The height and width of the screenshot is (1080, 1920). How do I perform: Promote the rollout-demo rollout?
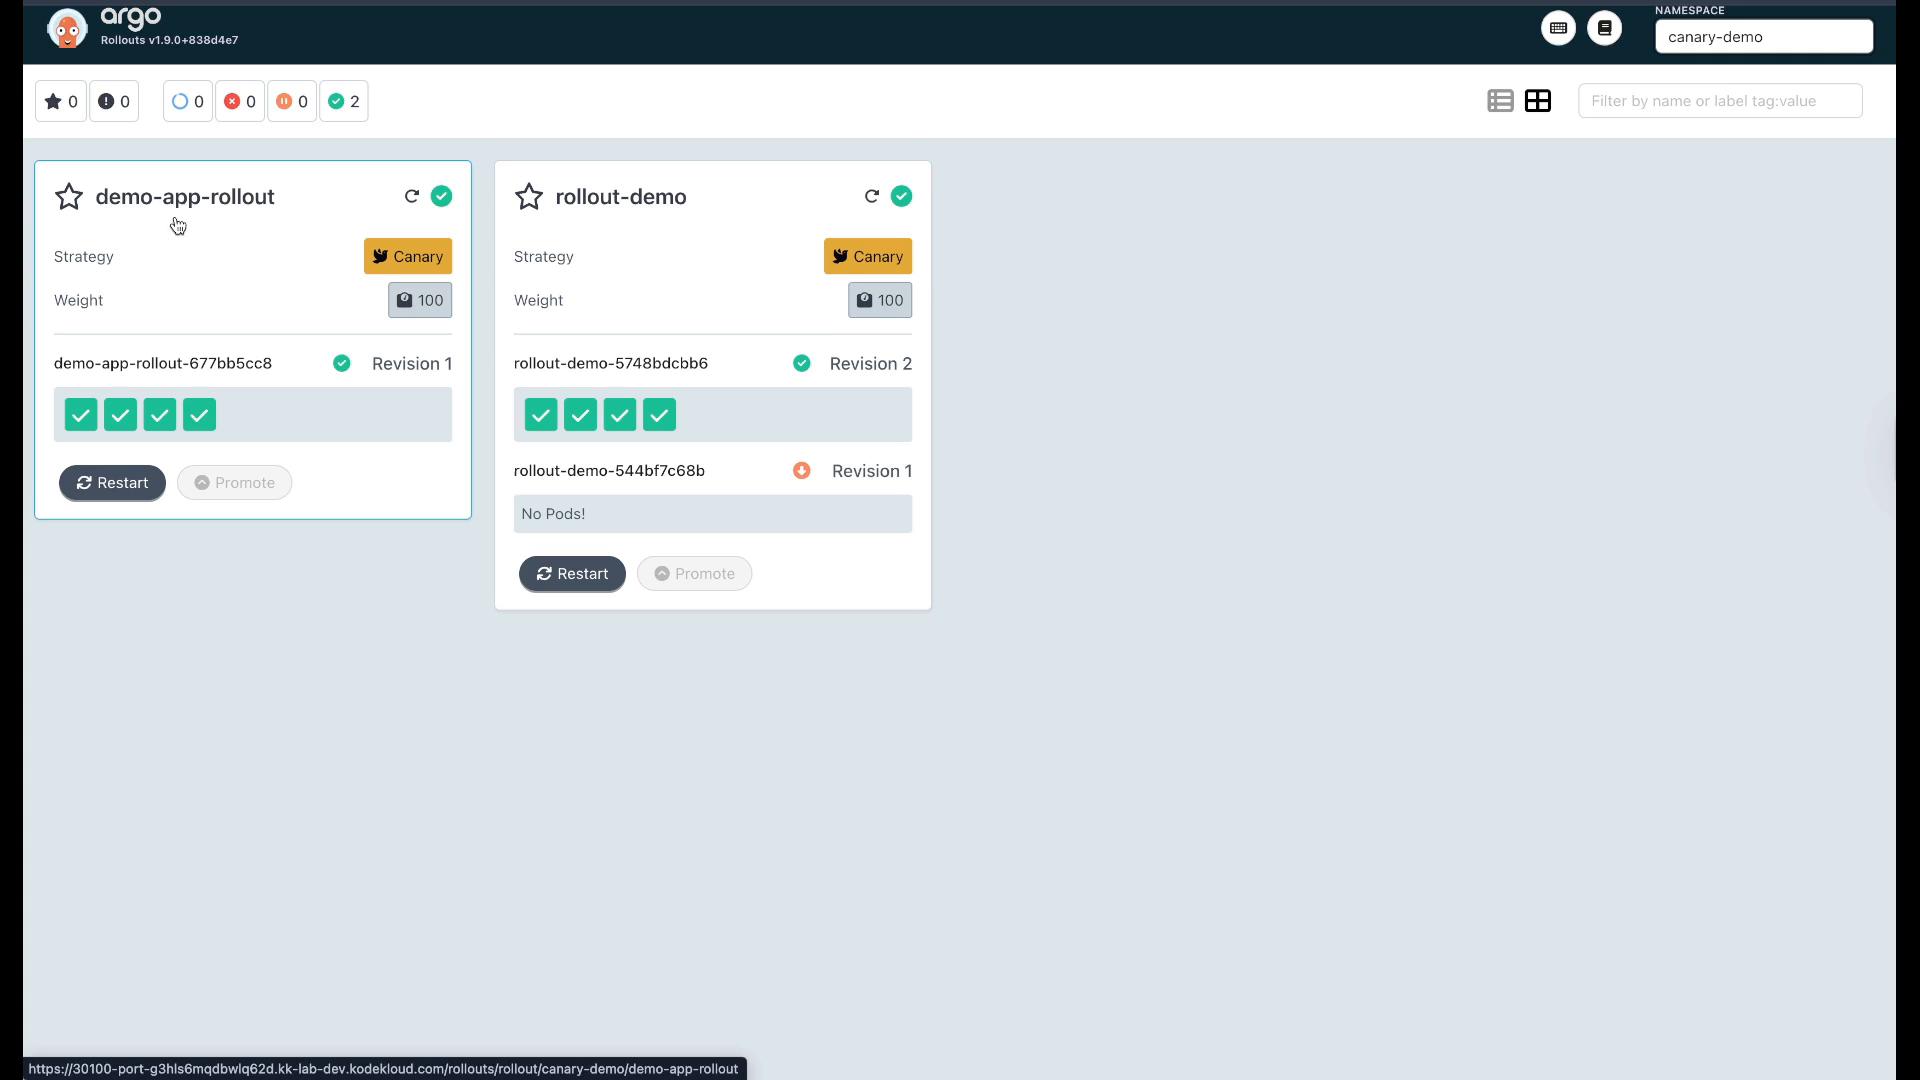(695, 574)
